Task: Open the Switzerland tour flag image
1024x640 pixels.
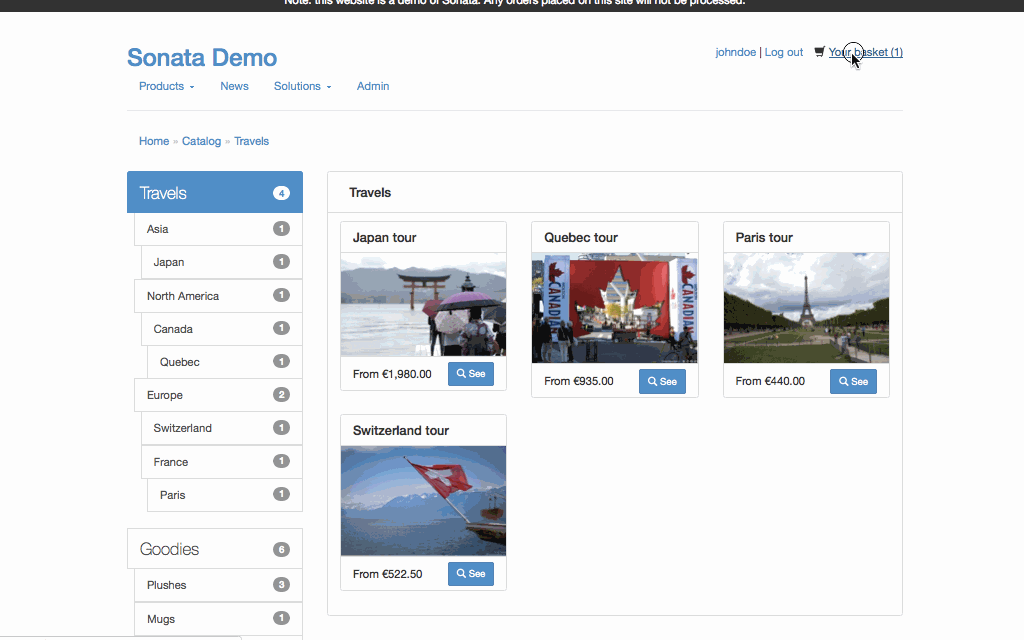Action: pyautogui.click(x=423, y=500)
